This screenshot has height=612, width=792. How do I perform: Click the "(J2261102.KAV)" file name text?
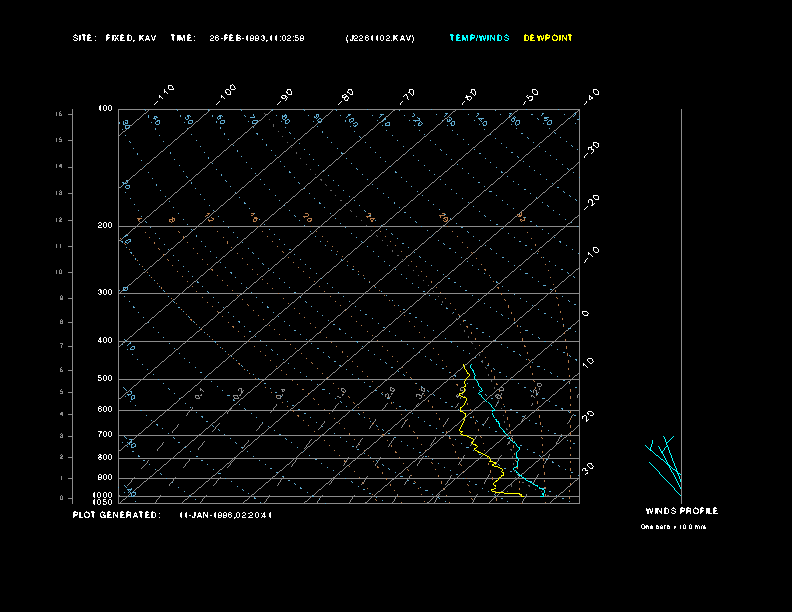(x=380, y=38)
